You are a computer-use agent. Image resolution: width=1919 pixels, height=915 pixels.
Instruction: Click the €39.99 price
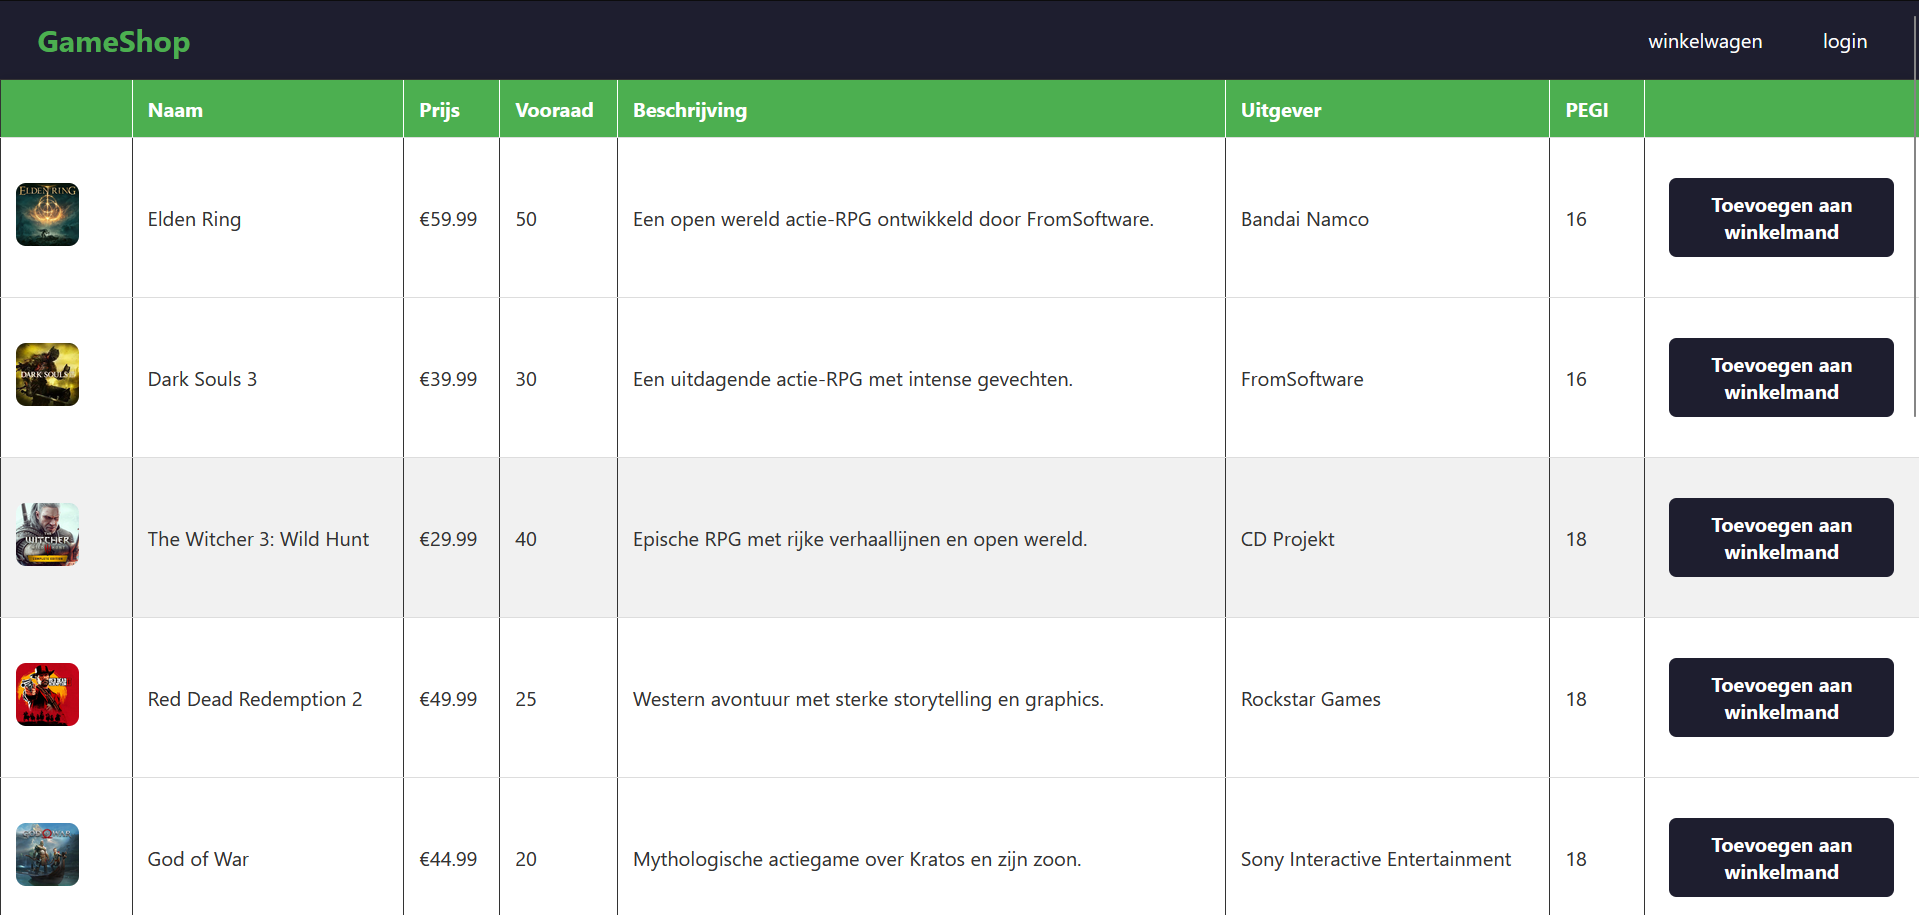(448, 379)
